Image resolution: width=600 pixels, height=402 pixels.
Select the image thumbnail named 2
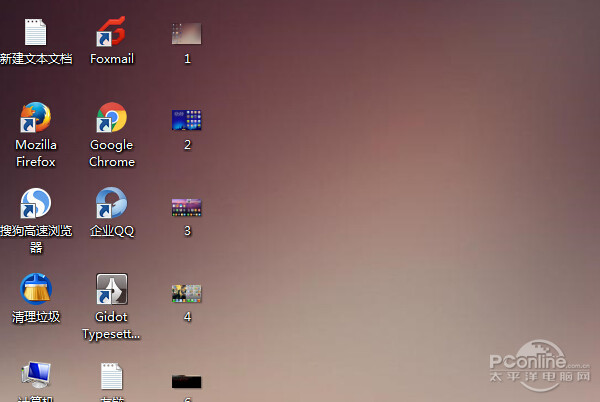186,120
